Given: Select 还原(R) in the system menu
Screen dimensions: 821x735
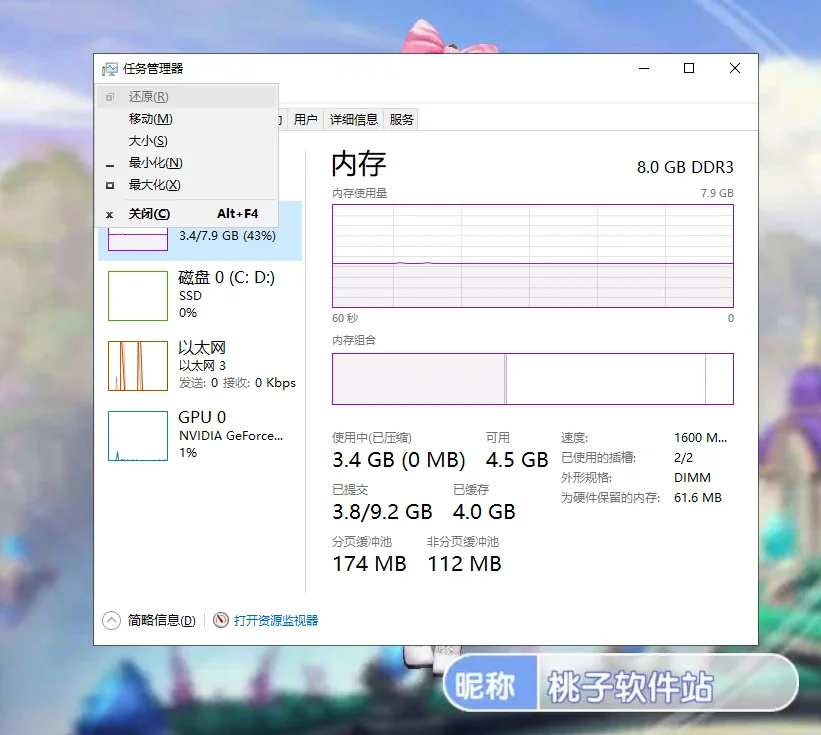Looking at the screenshot, I should [x=186, y=97].
